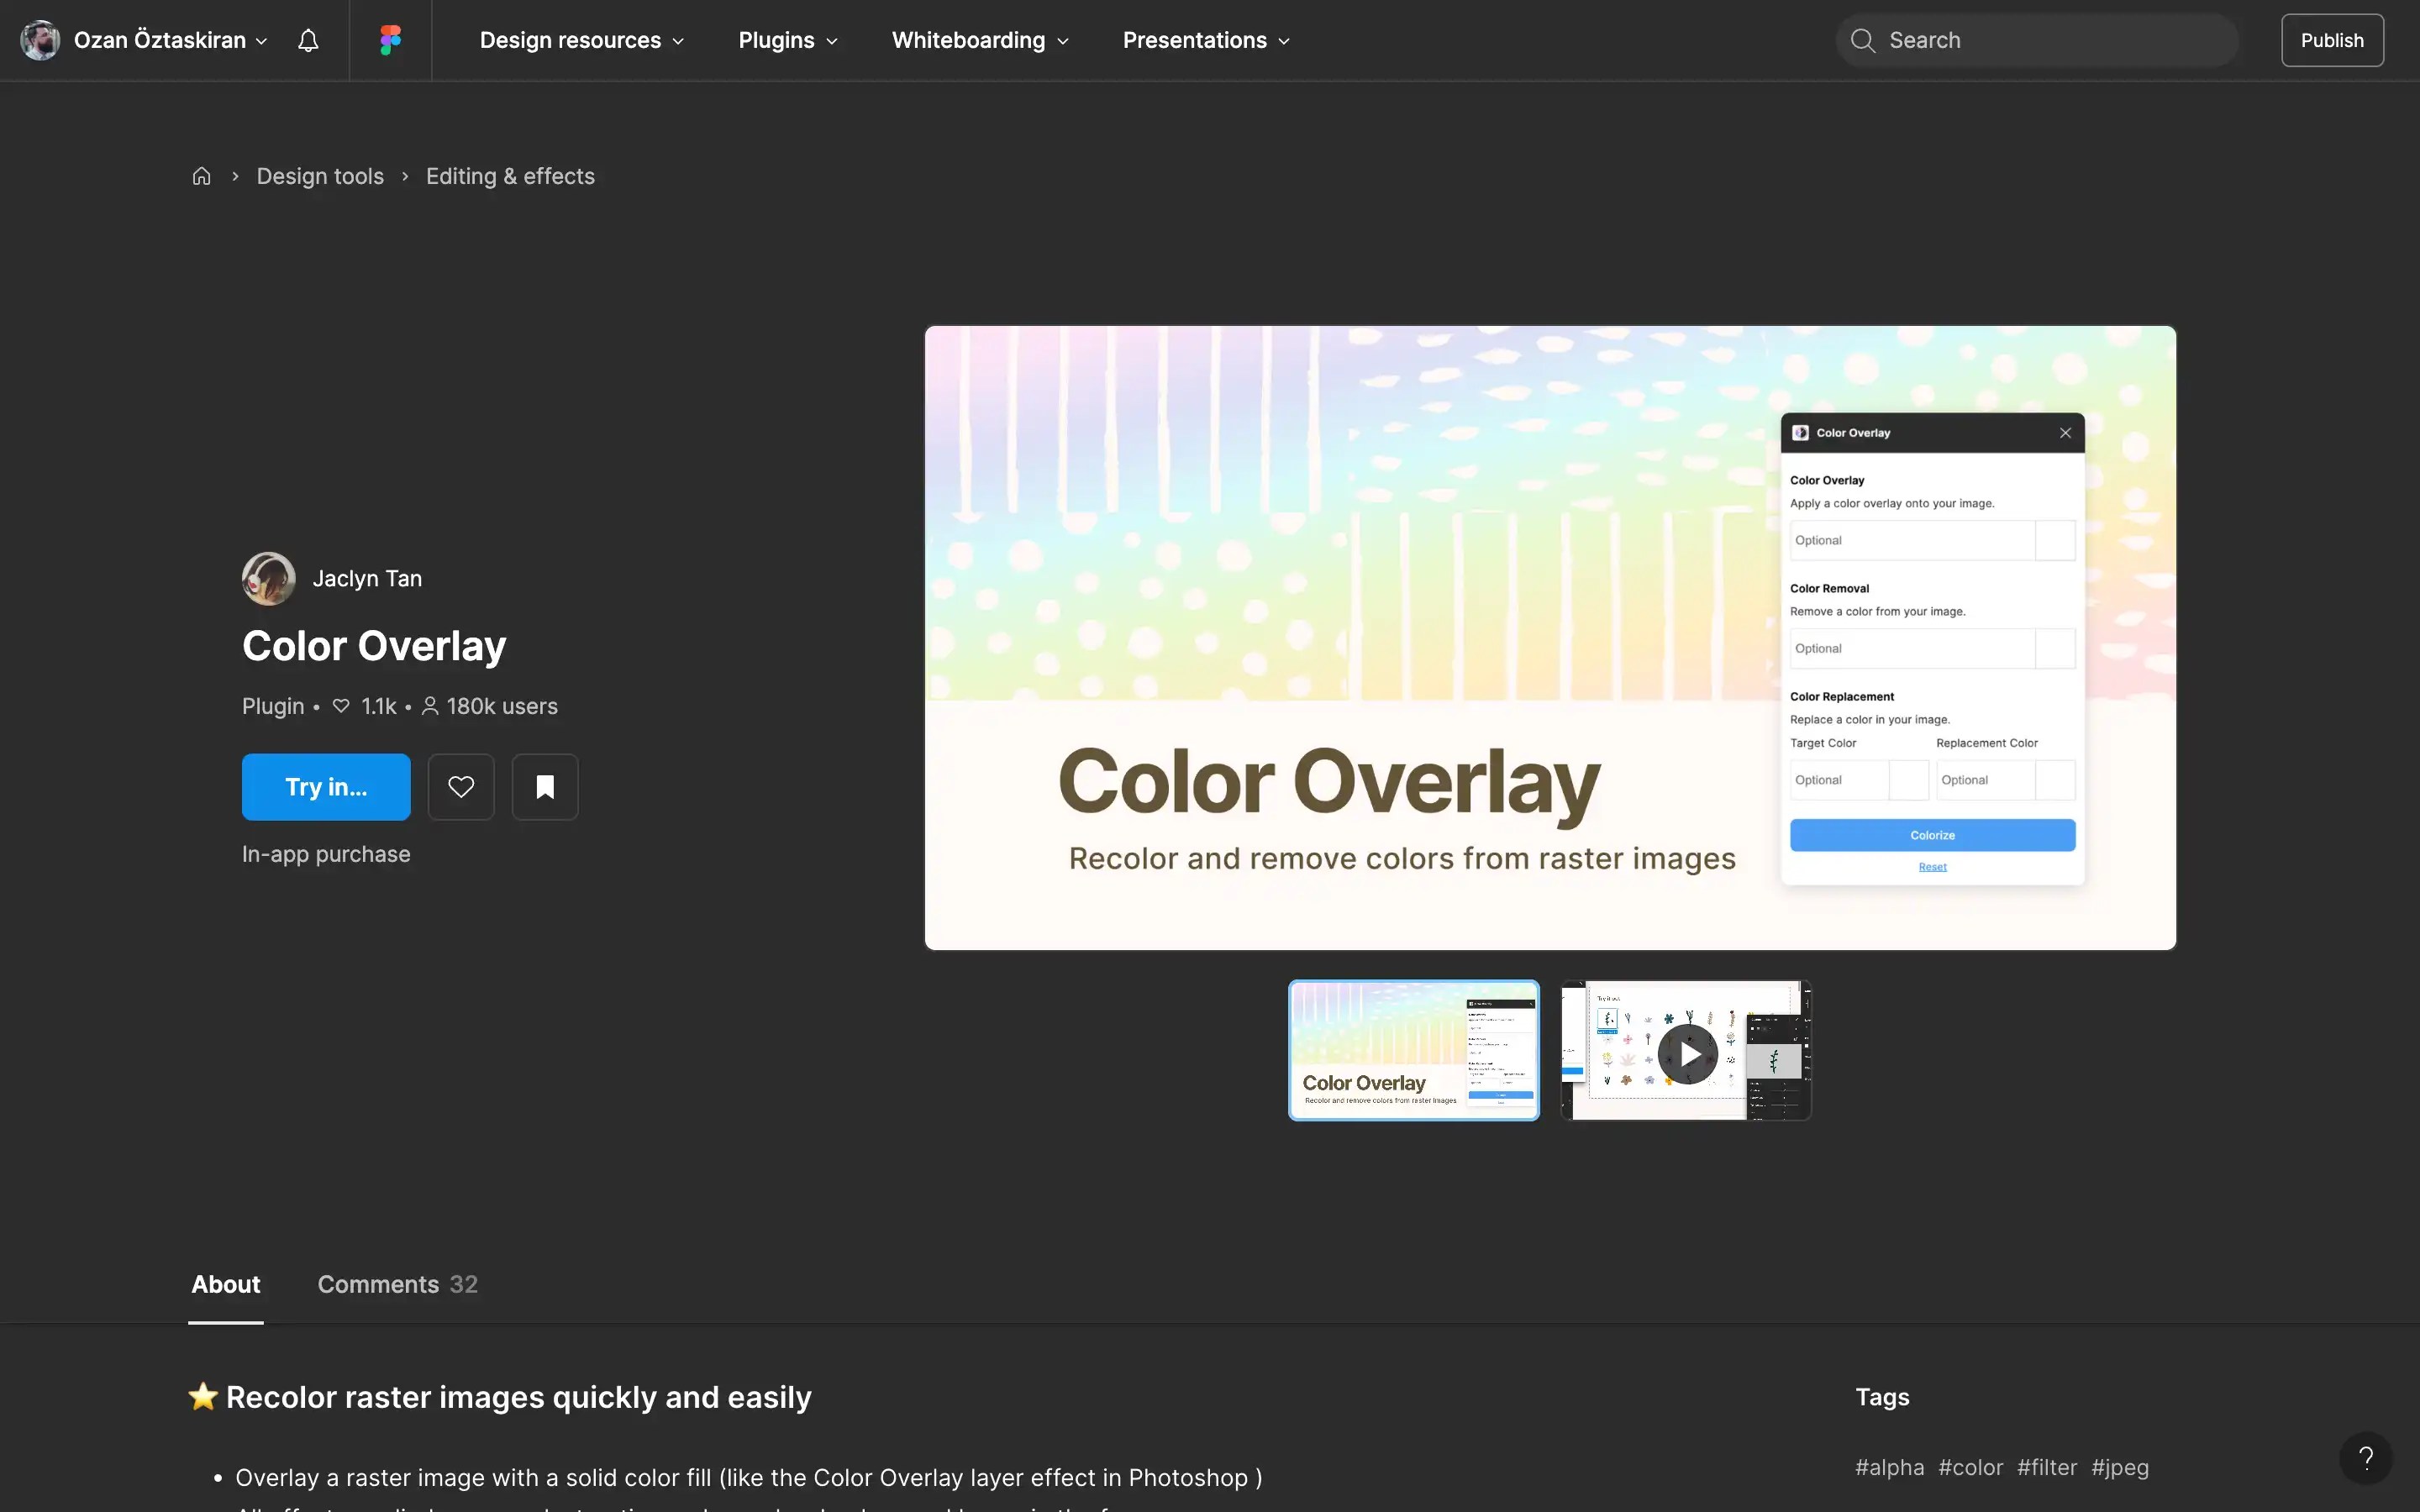Play the plugin demo video thumbnail
Image resolution: width=2420 pixels, height=1512 pixels.
(1687, 1053)
